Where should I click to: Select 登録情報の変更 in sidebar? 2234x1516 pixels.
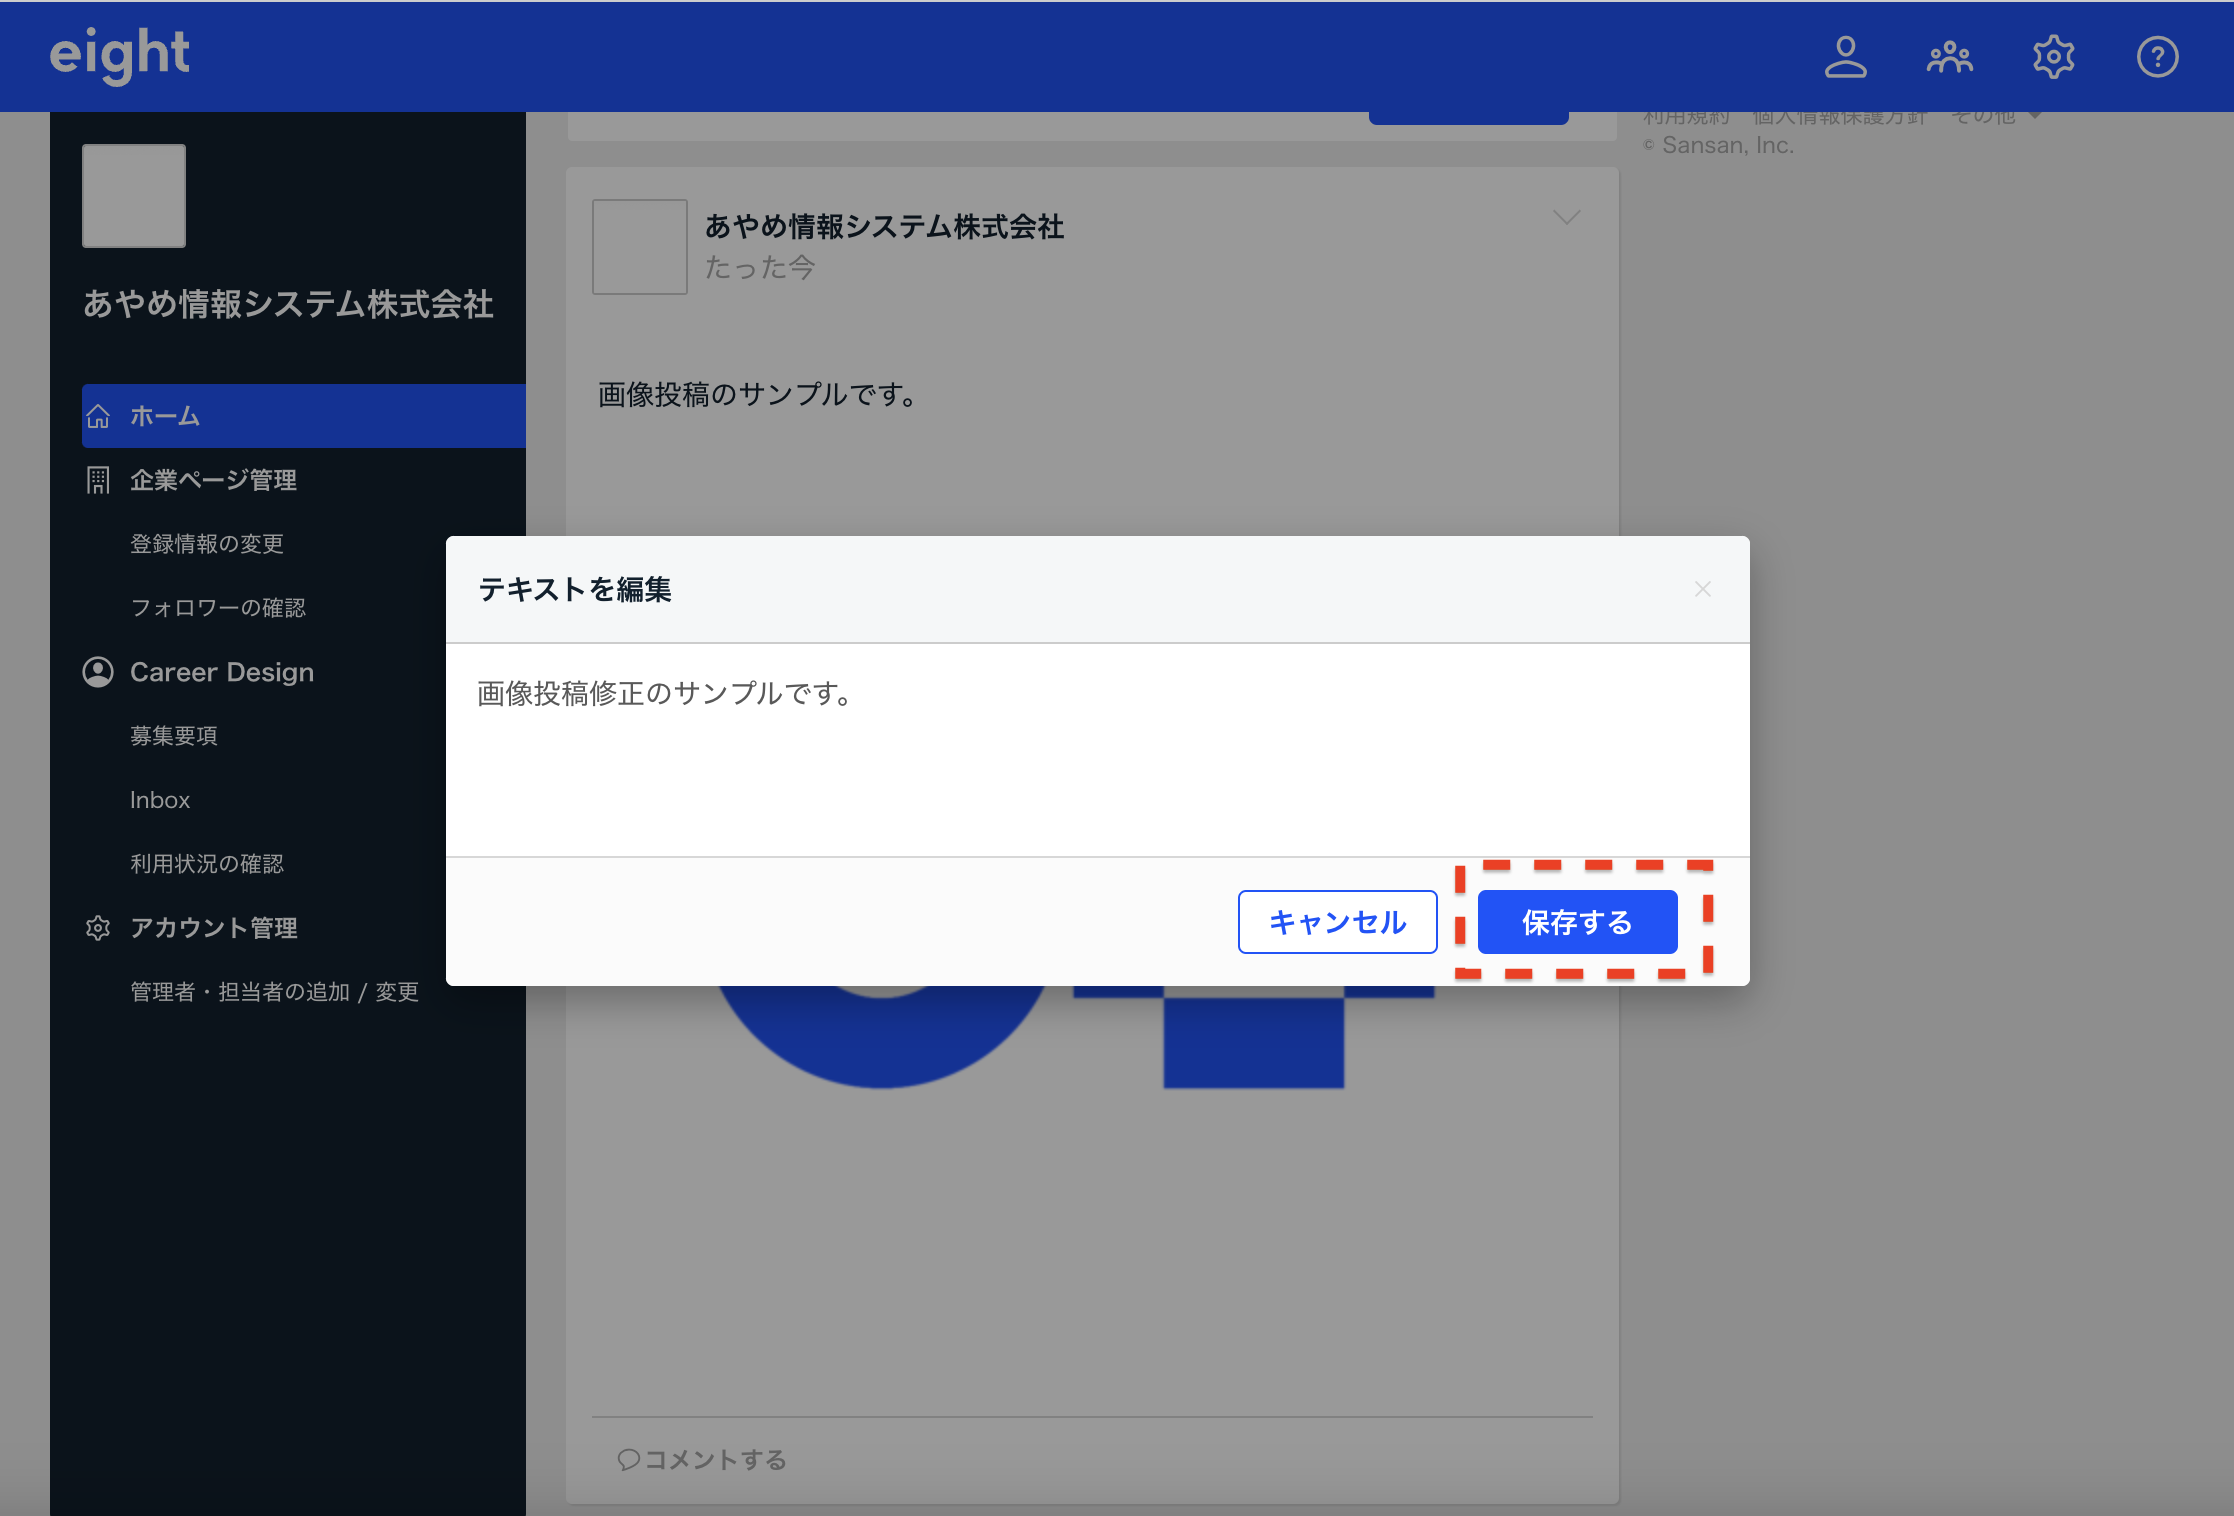point(207,544)
